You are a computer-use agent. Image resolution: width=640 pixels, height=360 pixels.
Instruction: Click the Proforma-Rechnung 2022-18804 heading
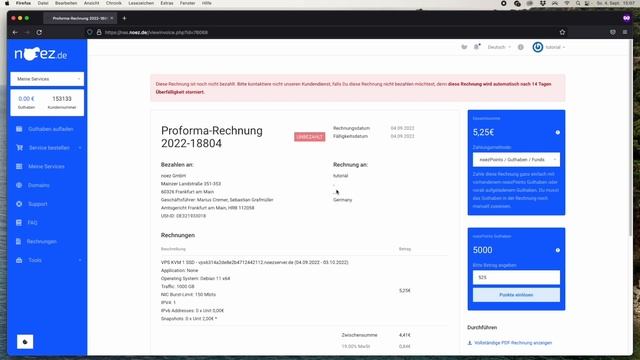(x=212, y=137)
